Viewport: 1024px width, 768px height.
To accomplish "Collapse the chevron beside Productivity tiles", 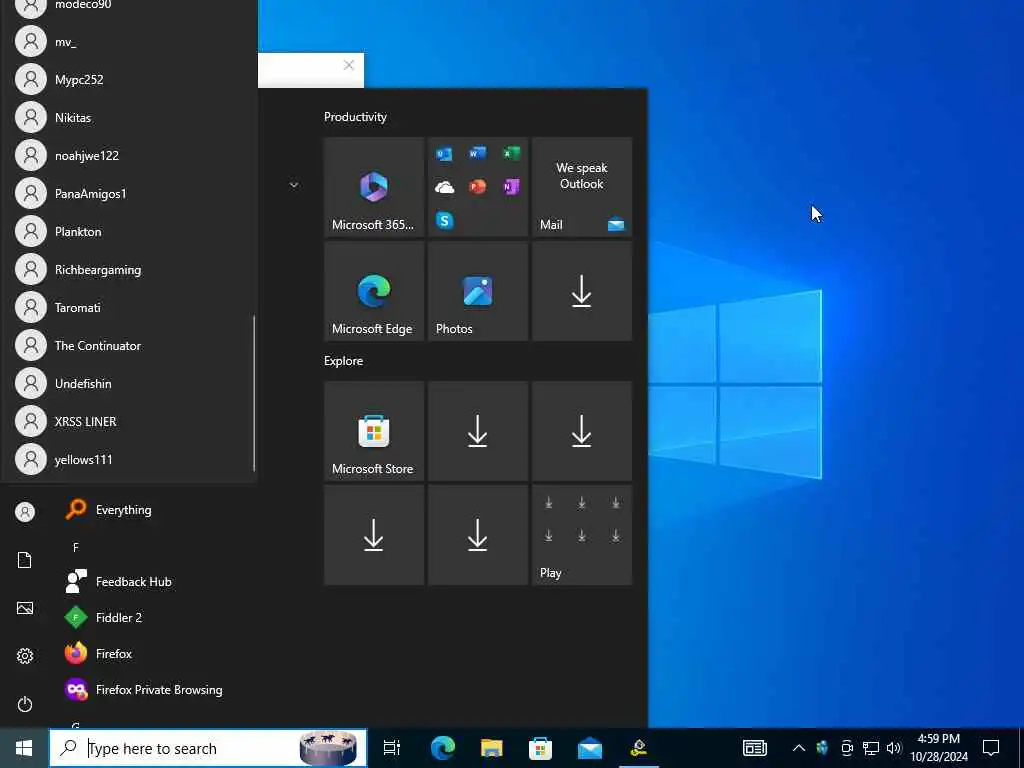I will coord(294,185).
